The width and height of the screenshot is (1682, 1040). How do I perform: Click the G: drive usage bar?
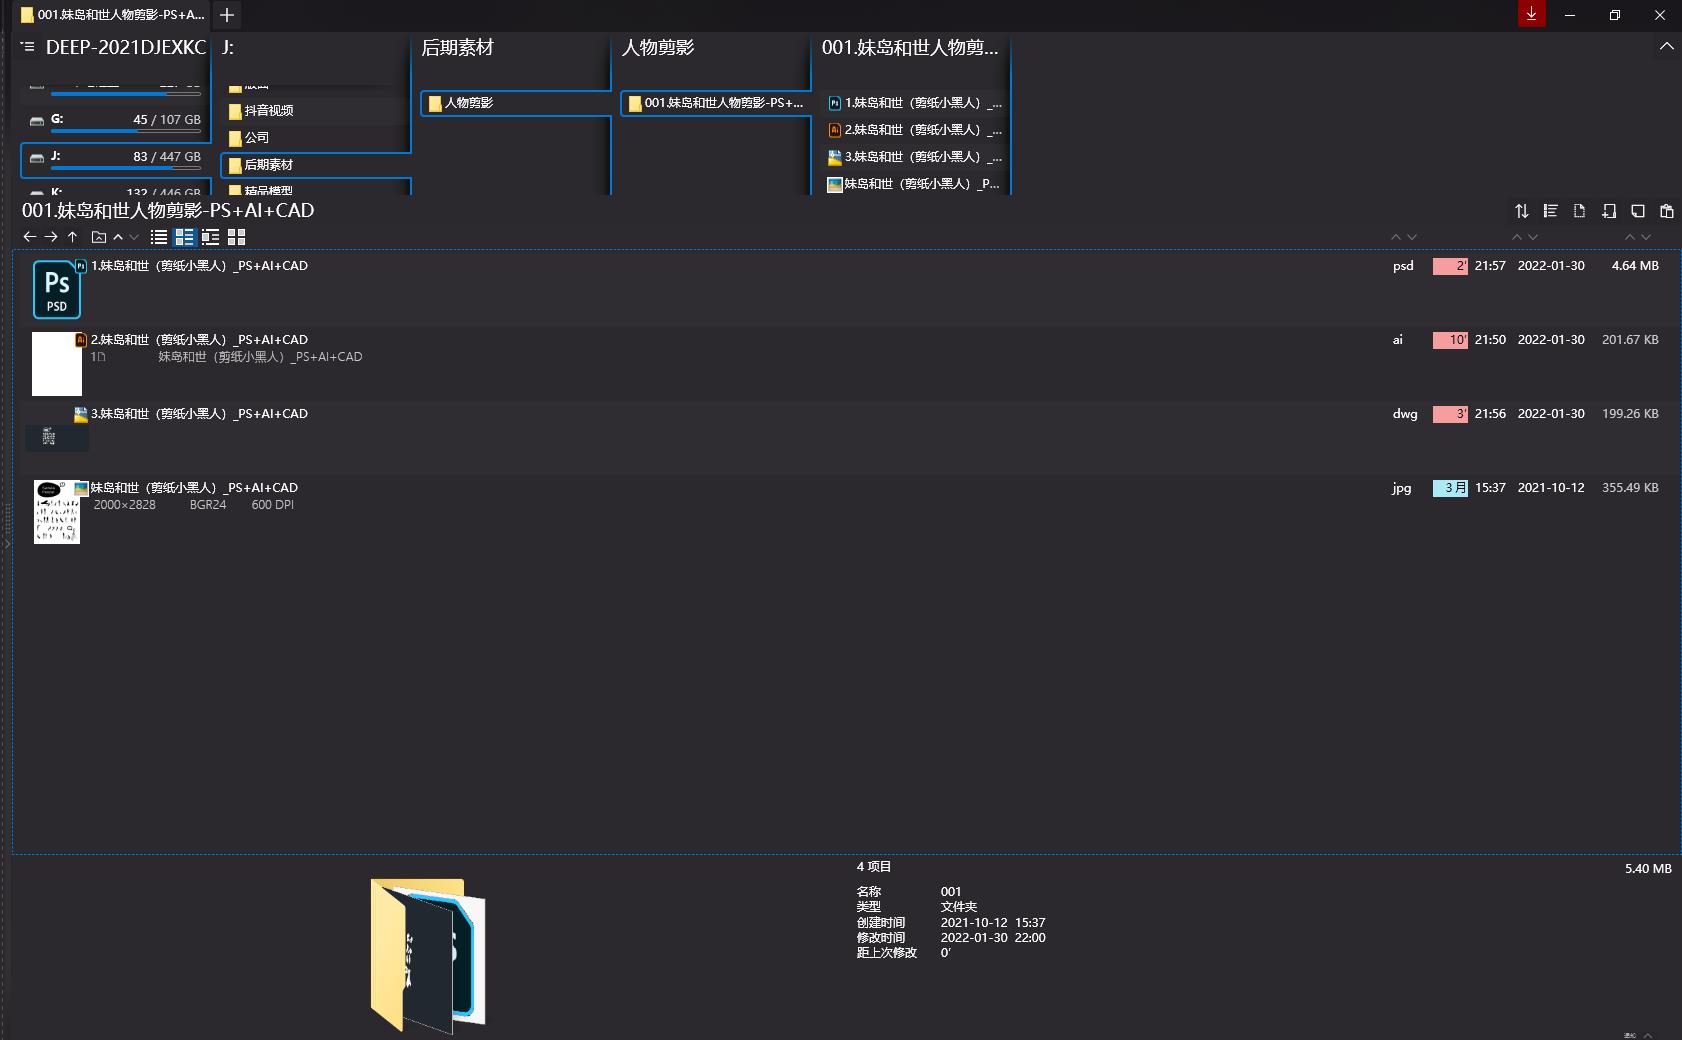point(126,130)
